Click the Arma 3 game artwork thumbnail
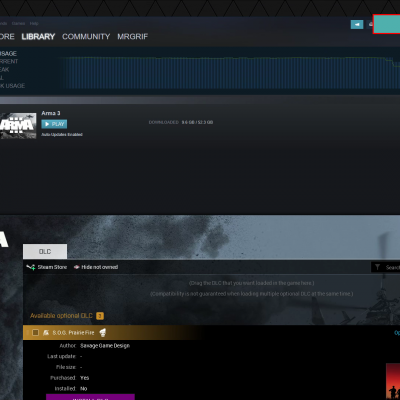The image size is (400, 400). (x=18, y=126)
